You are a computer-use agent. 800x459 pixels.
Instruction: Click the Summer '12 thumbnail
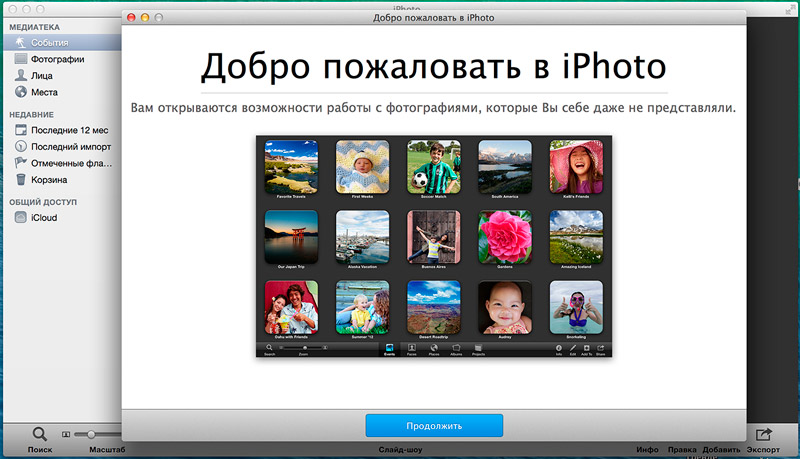pyautogui.click(x=362, y=307)
